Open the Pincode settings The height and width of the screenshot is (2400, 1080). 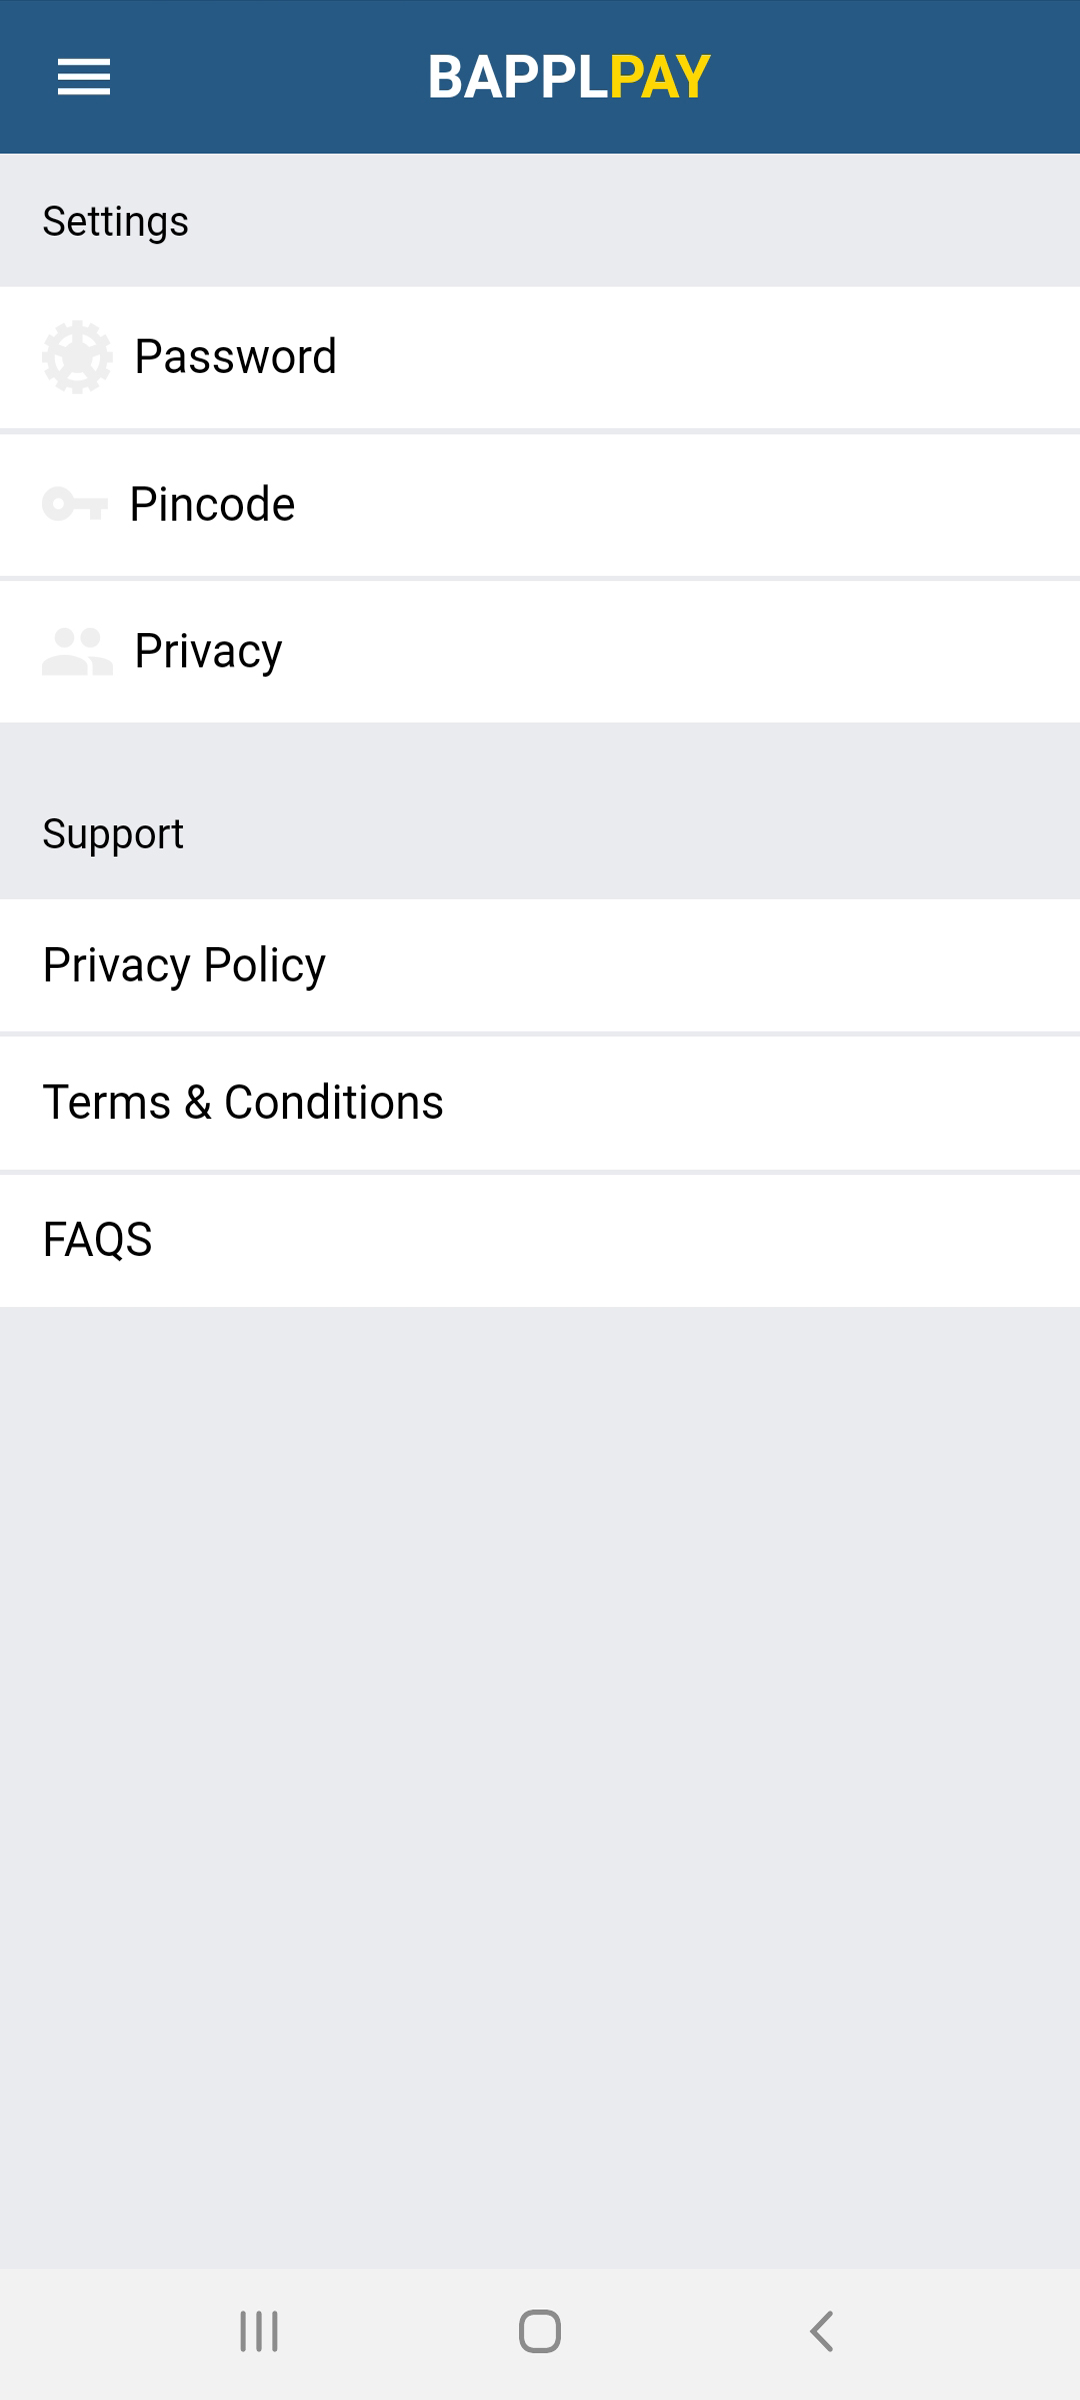click(x=212, y=504)
